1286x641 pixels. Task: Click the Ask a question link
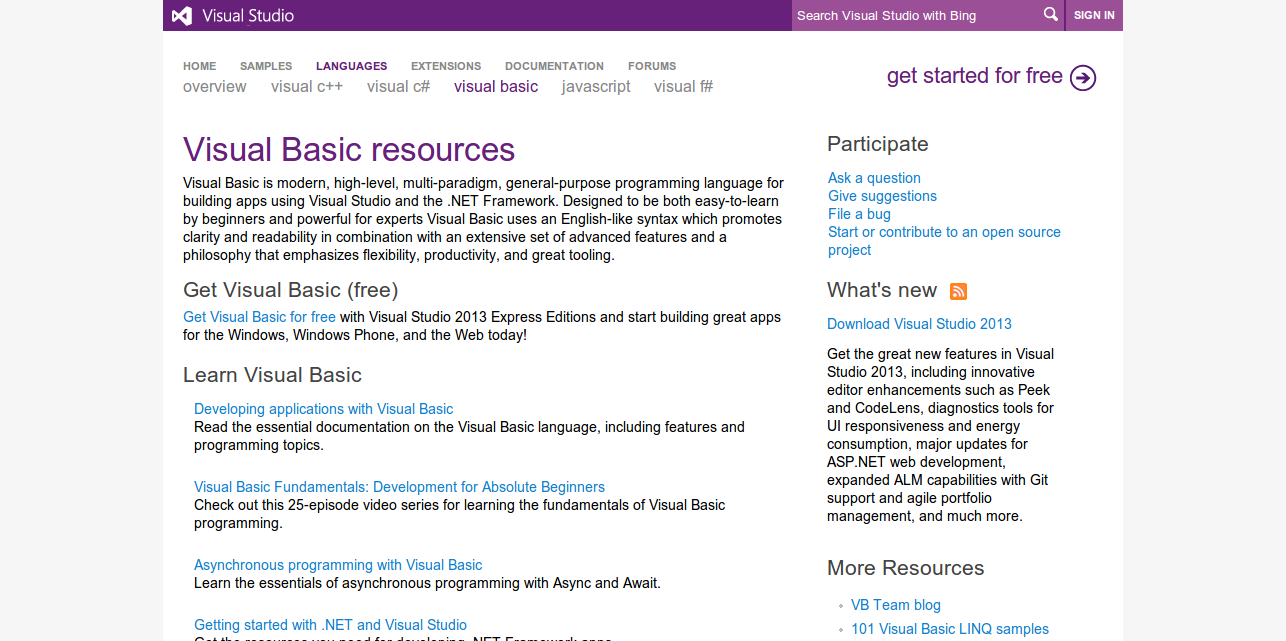875,178
